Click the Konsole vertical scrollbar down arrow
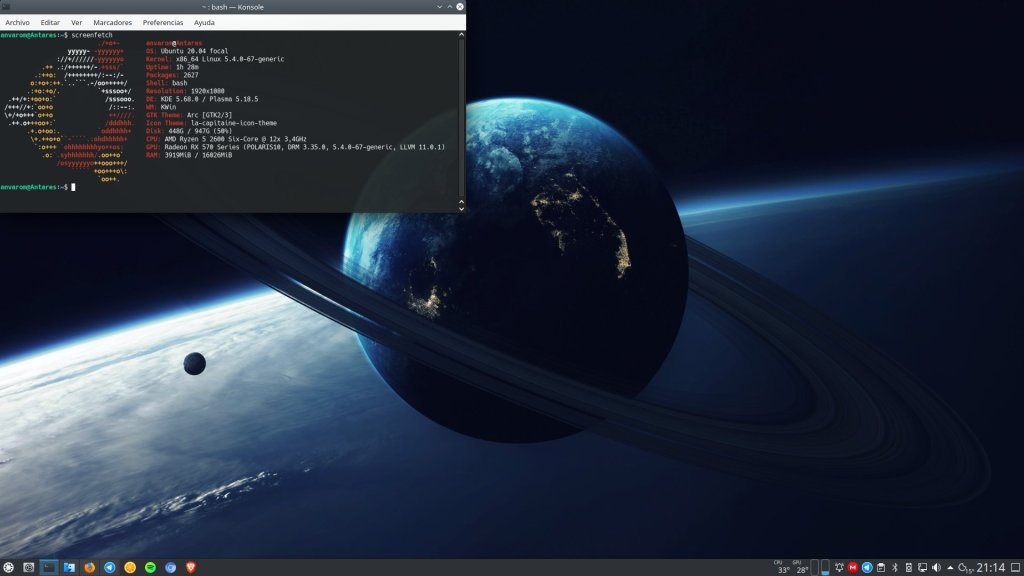Image resolution: width=1024 pixels, height=576 pixels. click(461, 205)
